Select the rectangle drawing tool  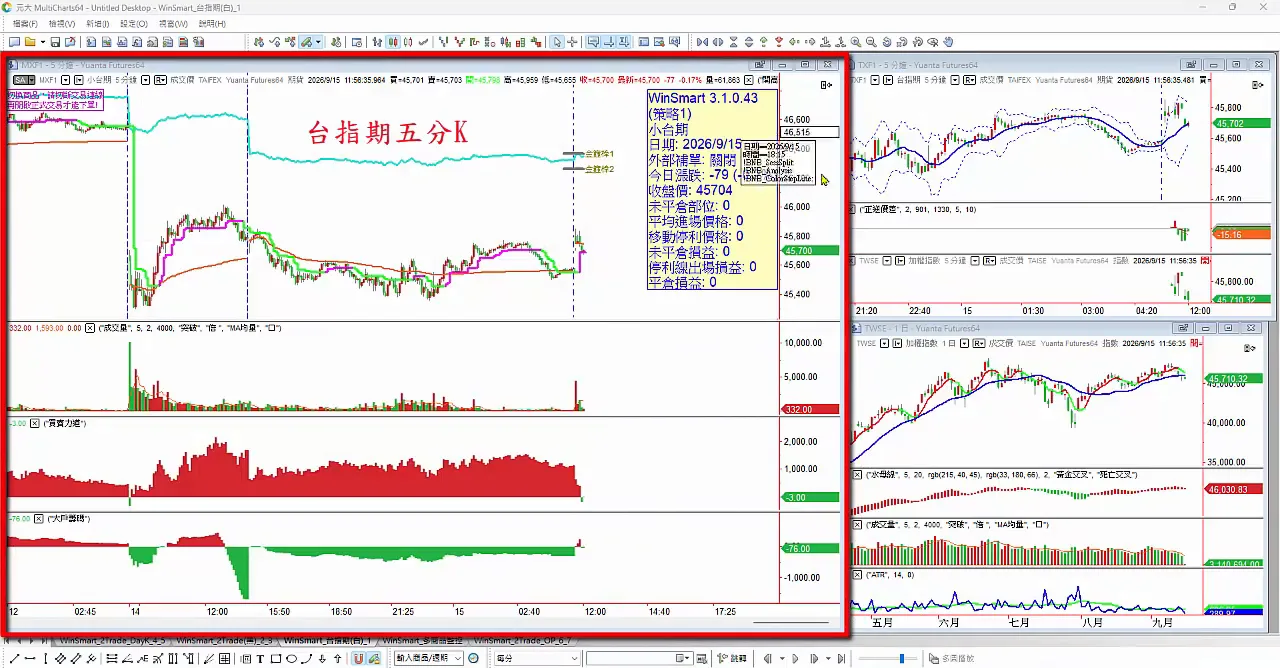[x=275, y=659]
